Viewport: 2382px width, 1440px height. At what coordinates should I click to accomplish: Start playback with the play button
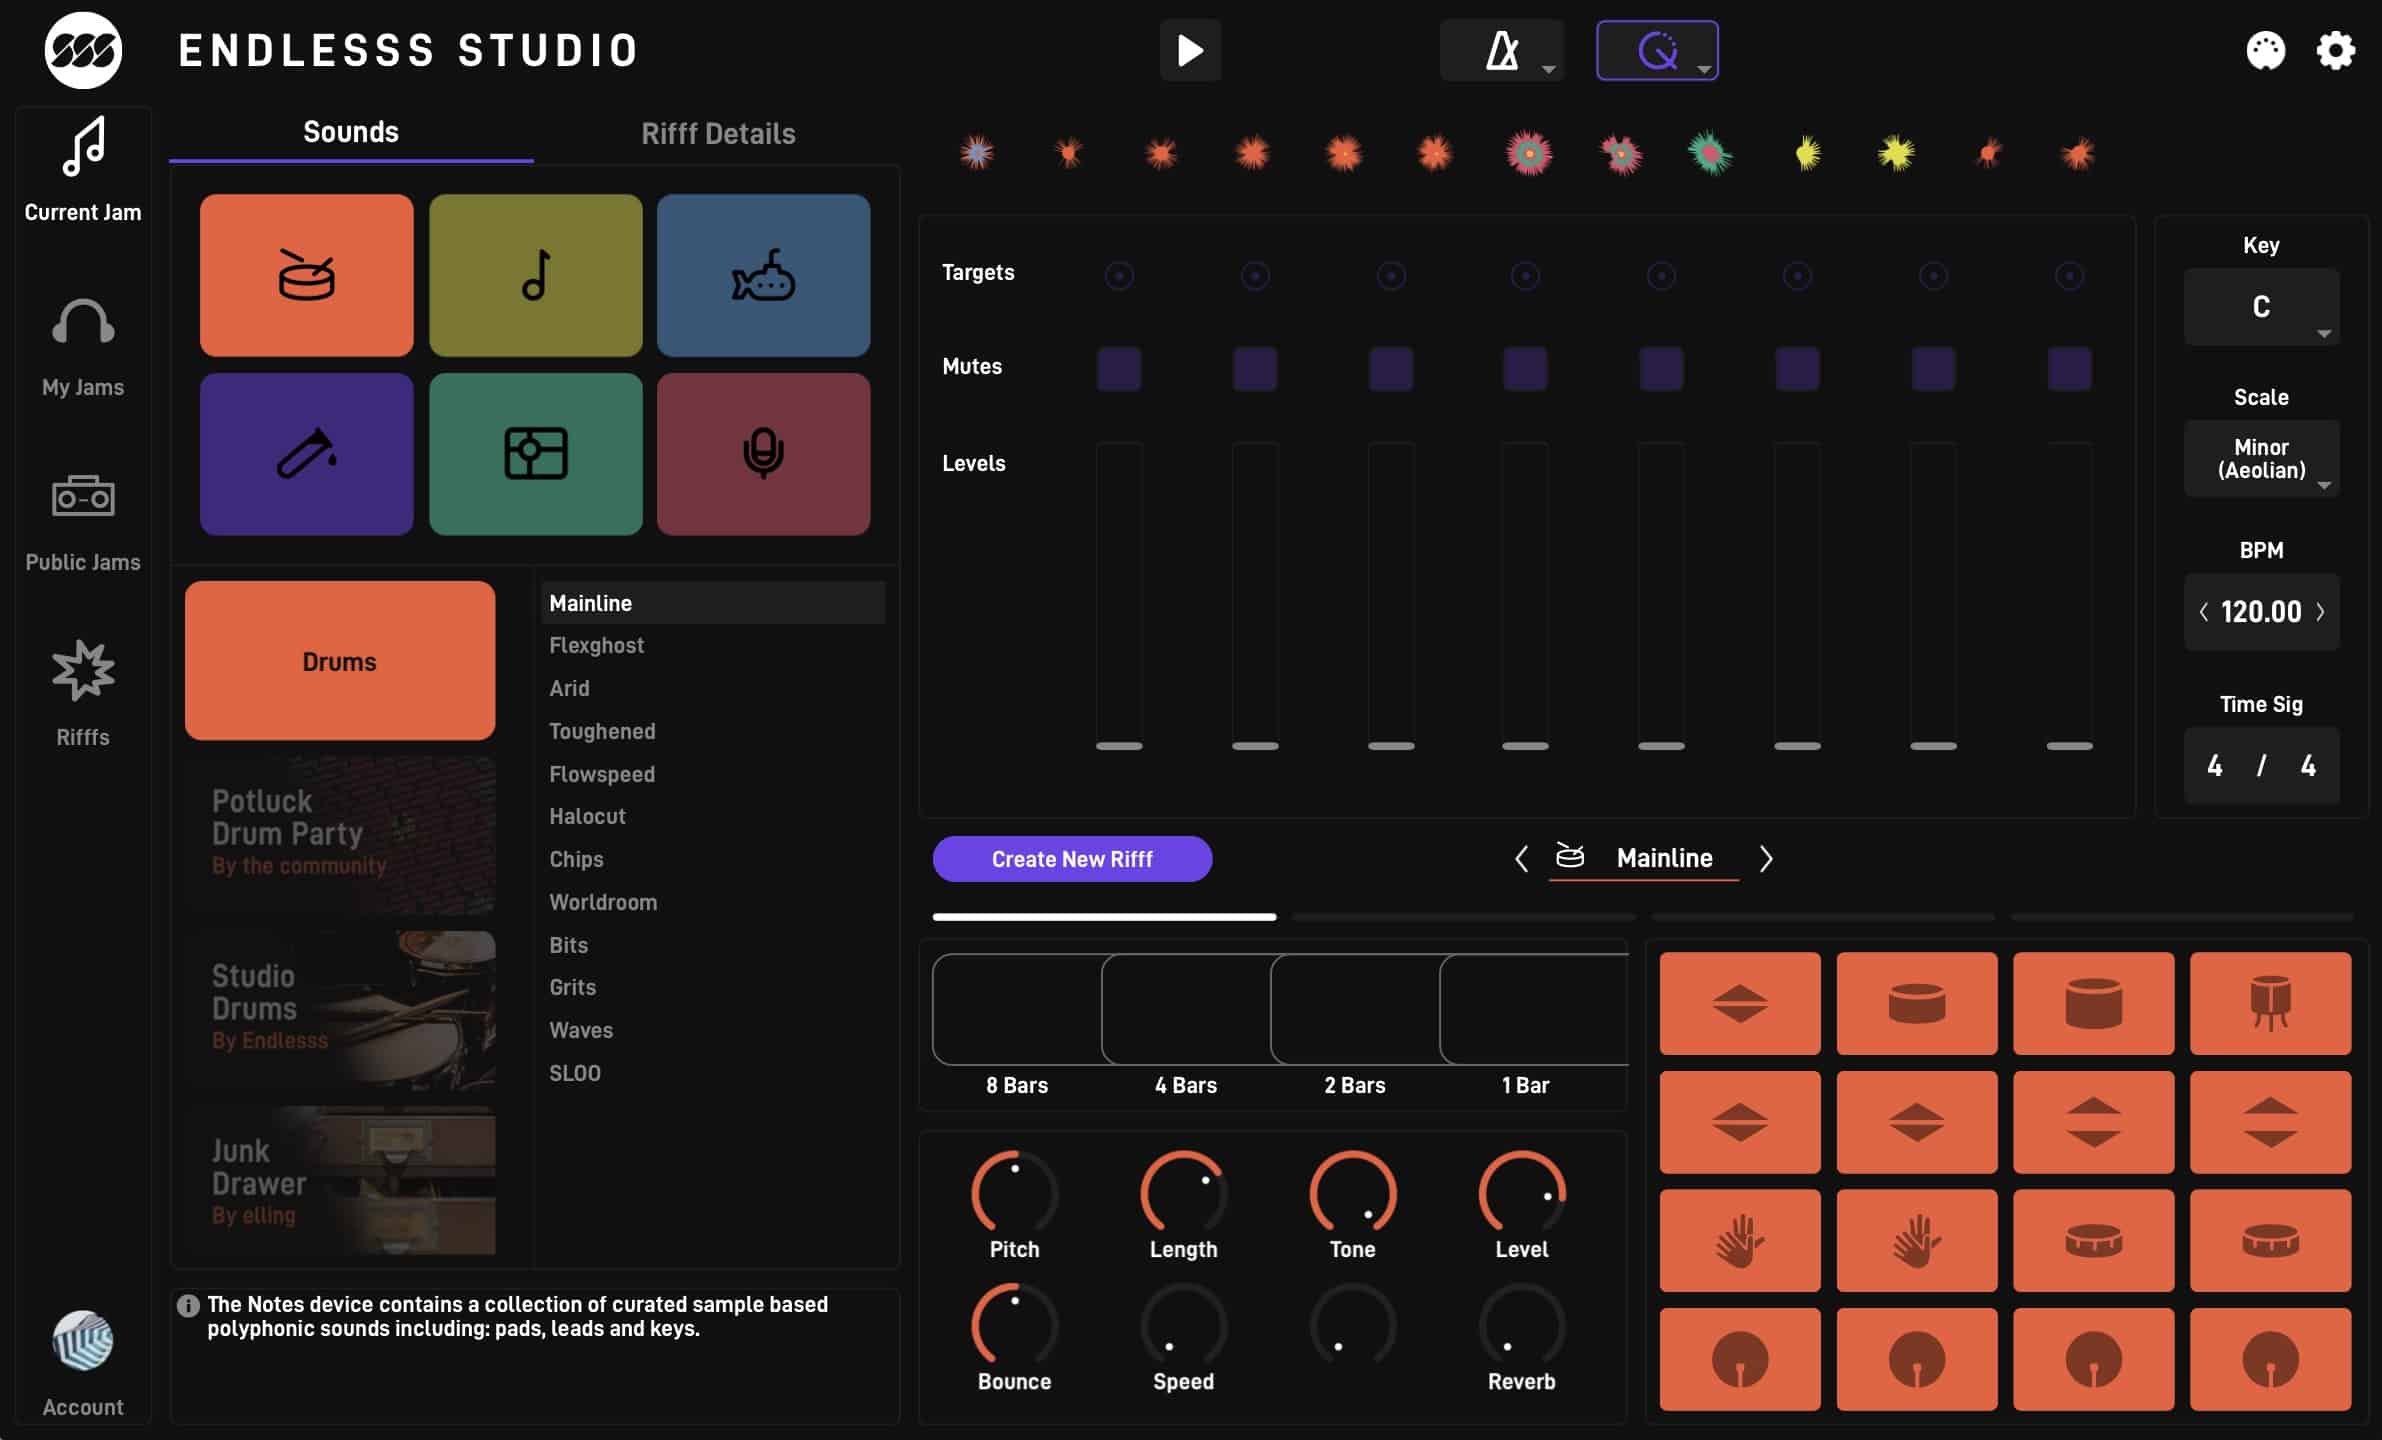click(1190, 50)
